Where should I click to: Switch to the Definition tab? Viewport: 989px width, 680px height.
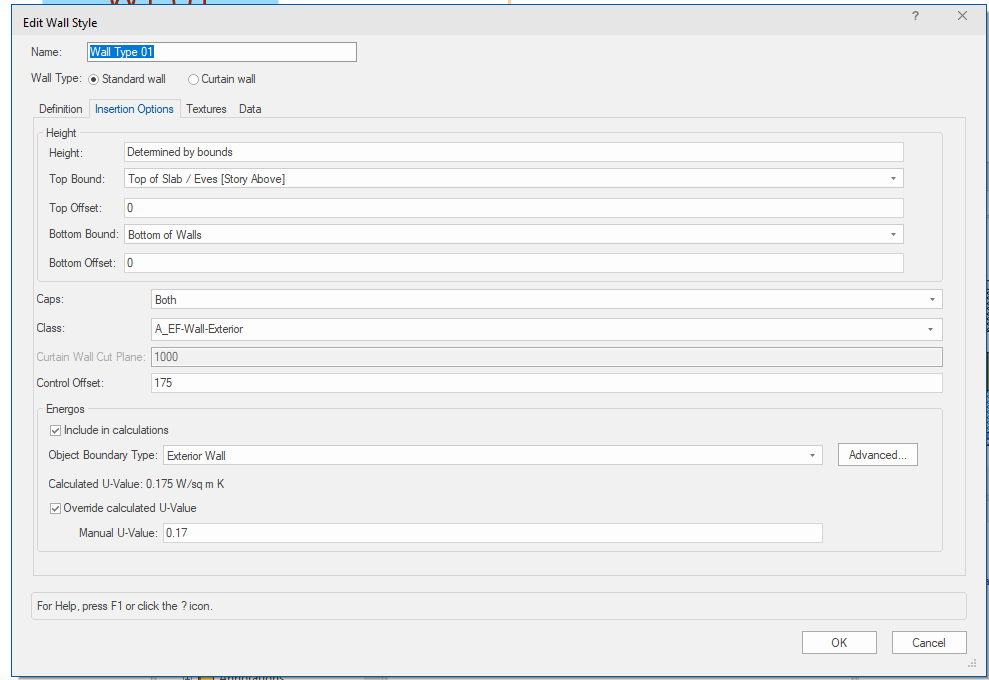[x=60, y=109]
